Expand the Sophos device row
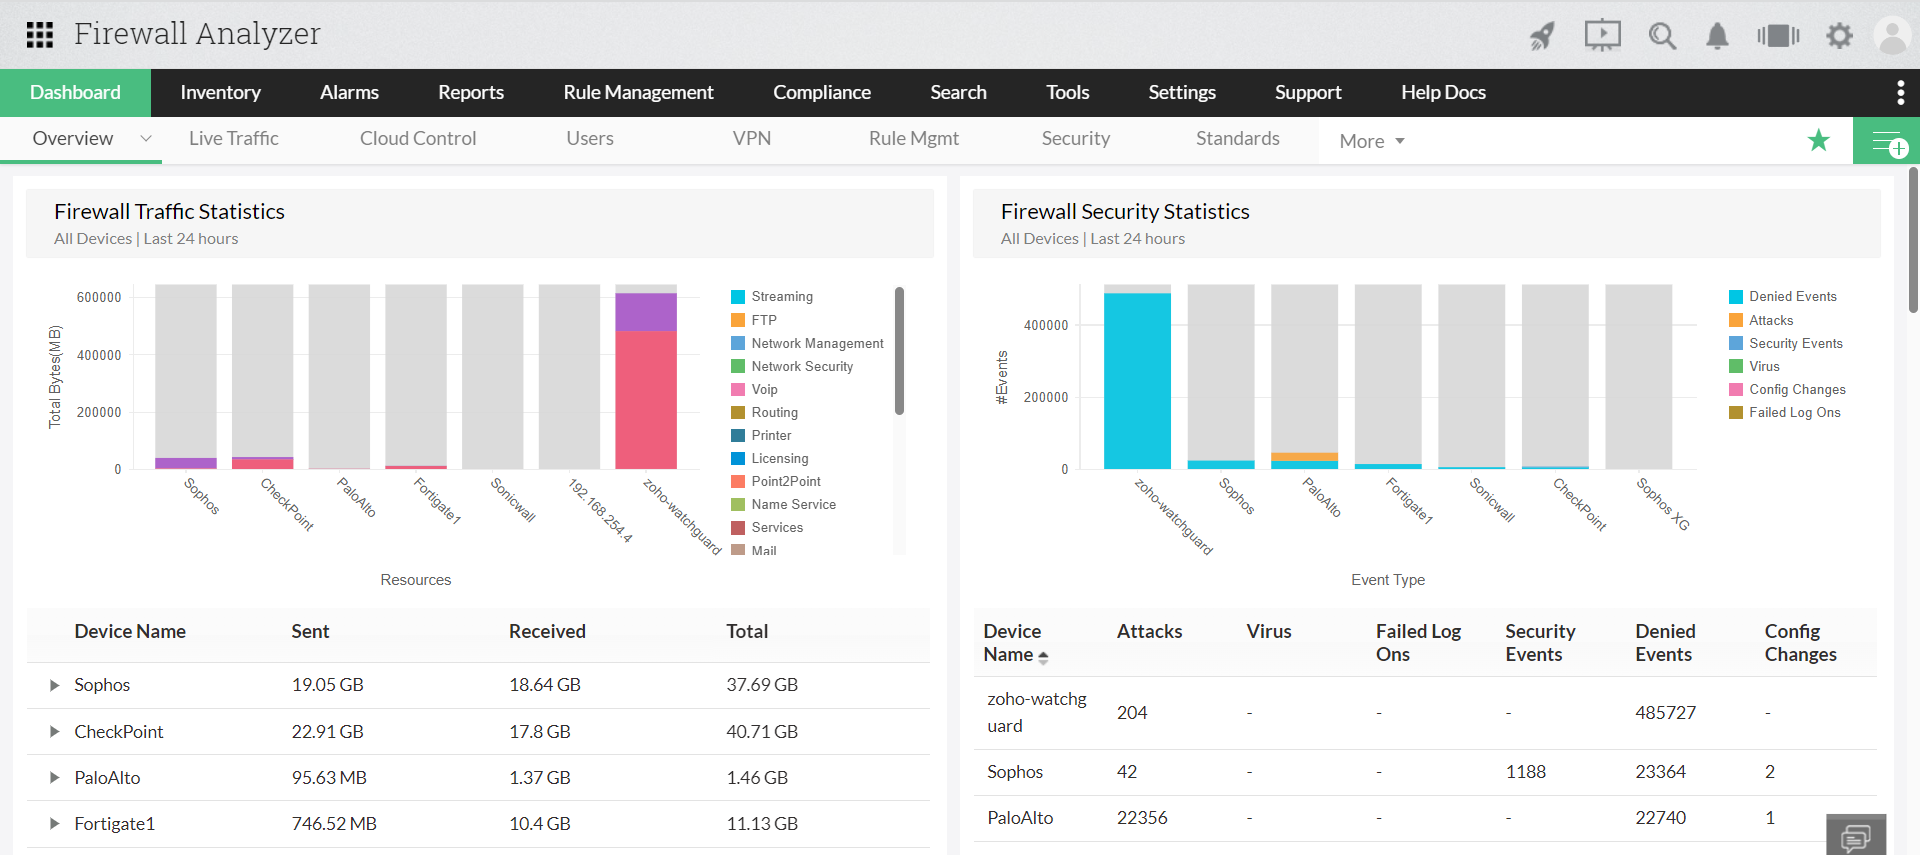Image resolution: width=1920 pixels, height=855 pixels. tap(55, 685)
